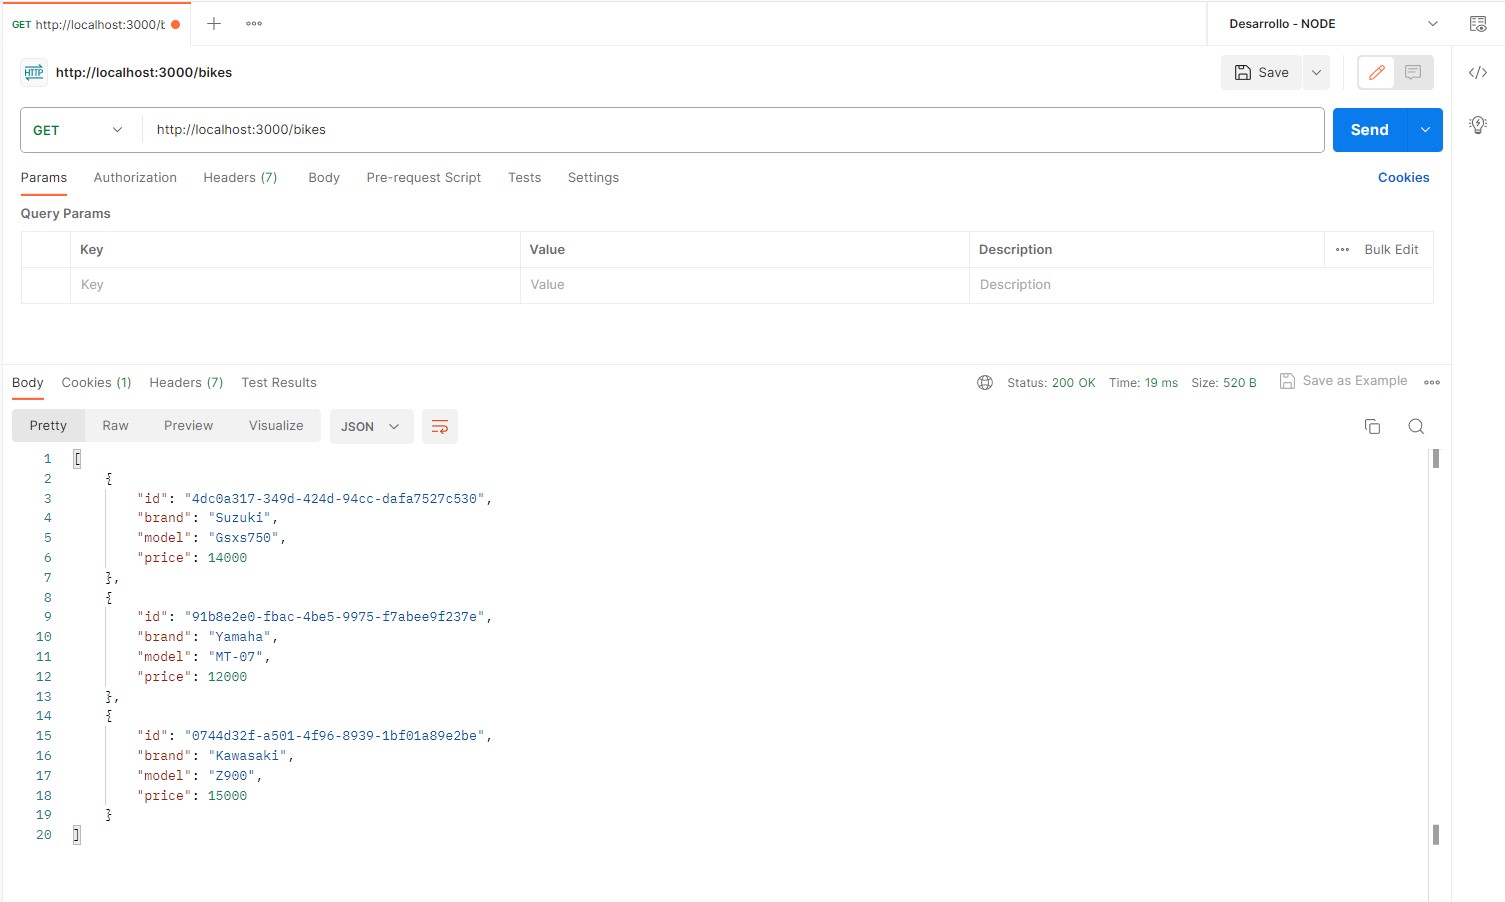
Task: Open the lightbulb info panel icon
Action: [x=1478, y=125]
